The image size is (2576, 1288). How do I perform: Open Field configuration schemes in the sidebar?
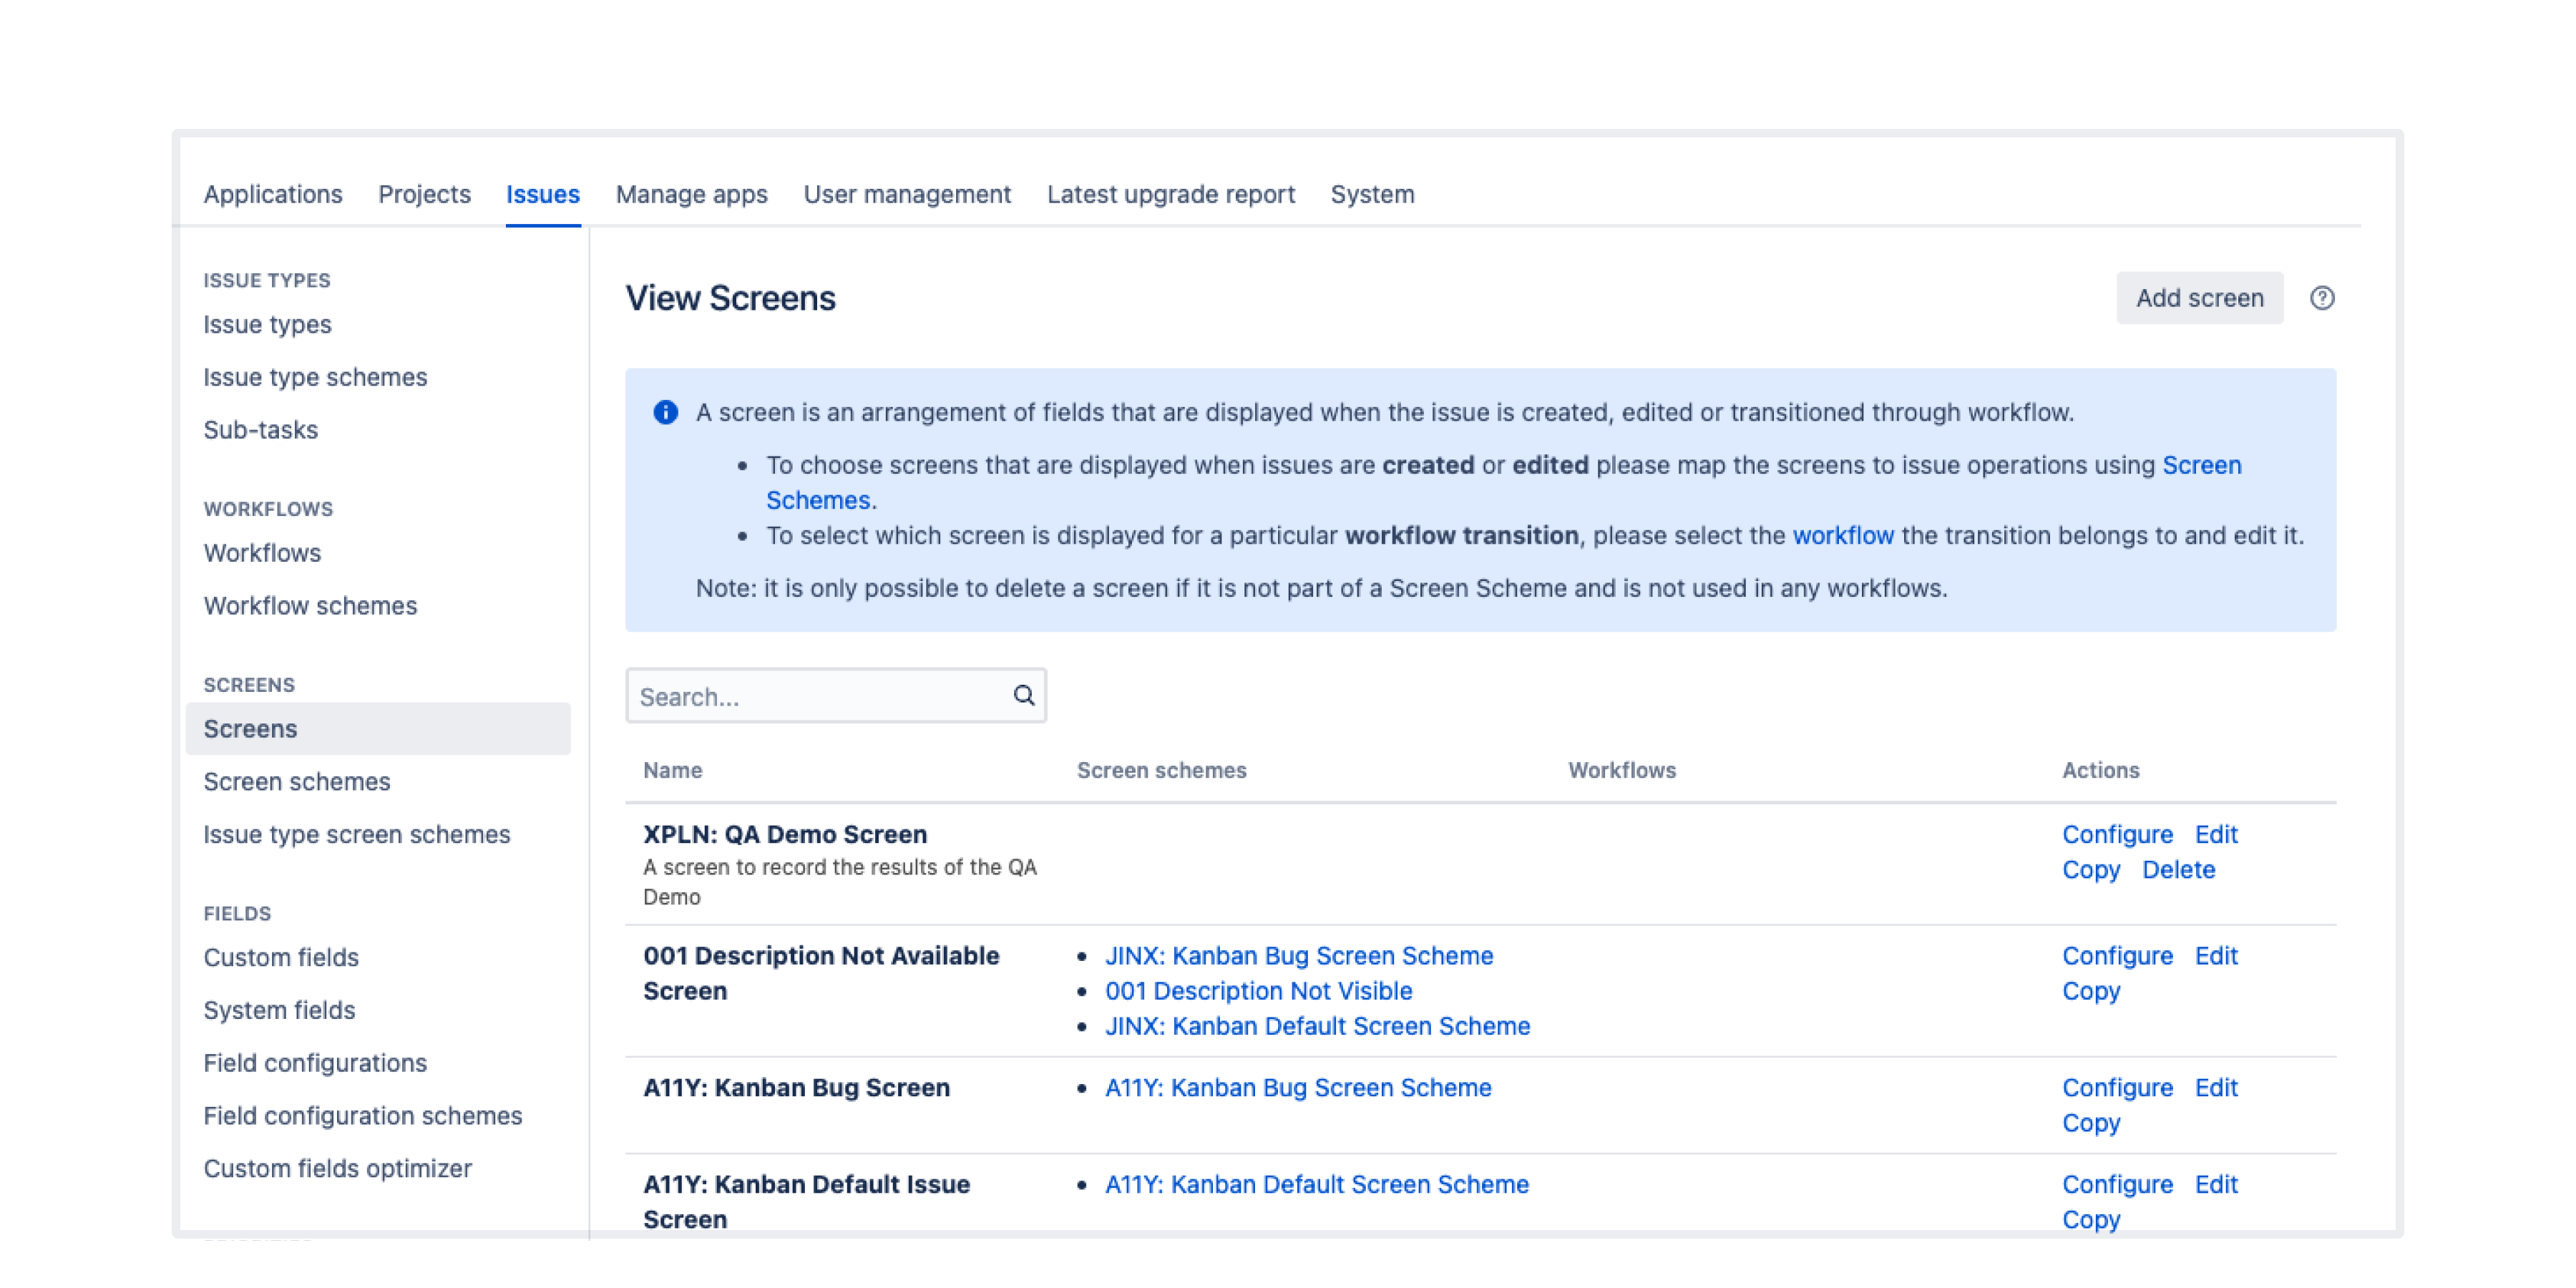coord(362,1116)
